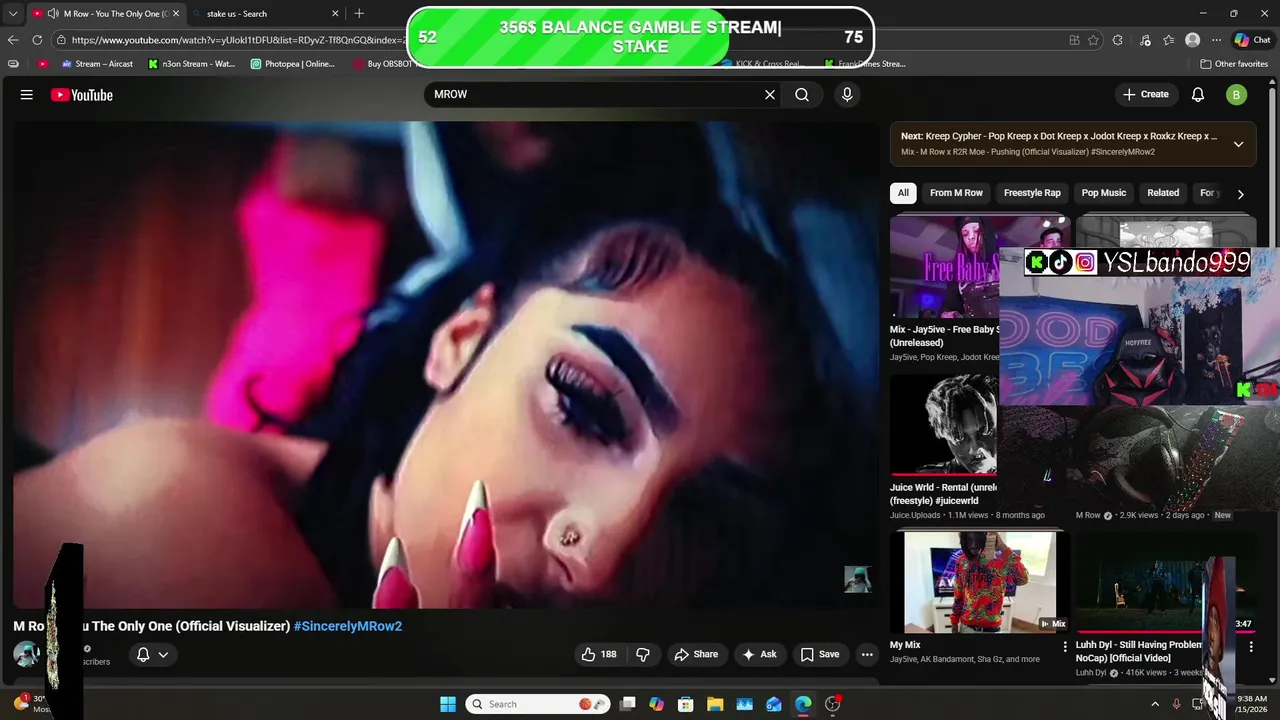Open Stream – Aircast bookmark

(97, 64)
